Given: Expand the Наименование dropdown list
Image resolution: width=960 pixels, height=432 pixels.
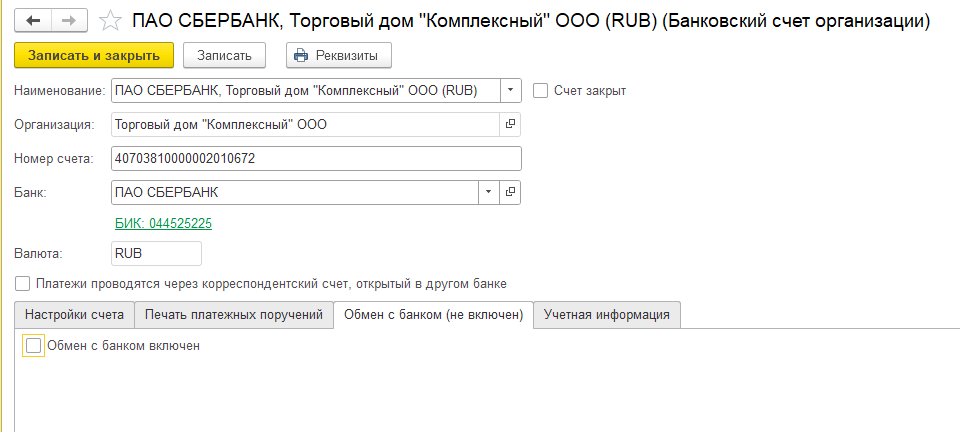Looking at the screenshot, I should (510, 91).
